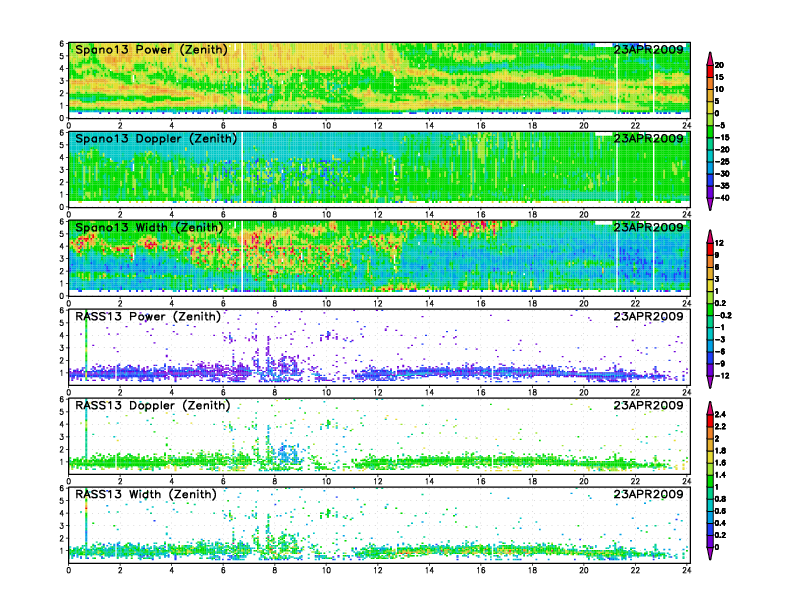Click the top arrow tip of the middle colorbar
This screenshot has width=792, height=612.
coord(710,236)
